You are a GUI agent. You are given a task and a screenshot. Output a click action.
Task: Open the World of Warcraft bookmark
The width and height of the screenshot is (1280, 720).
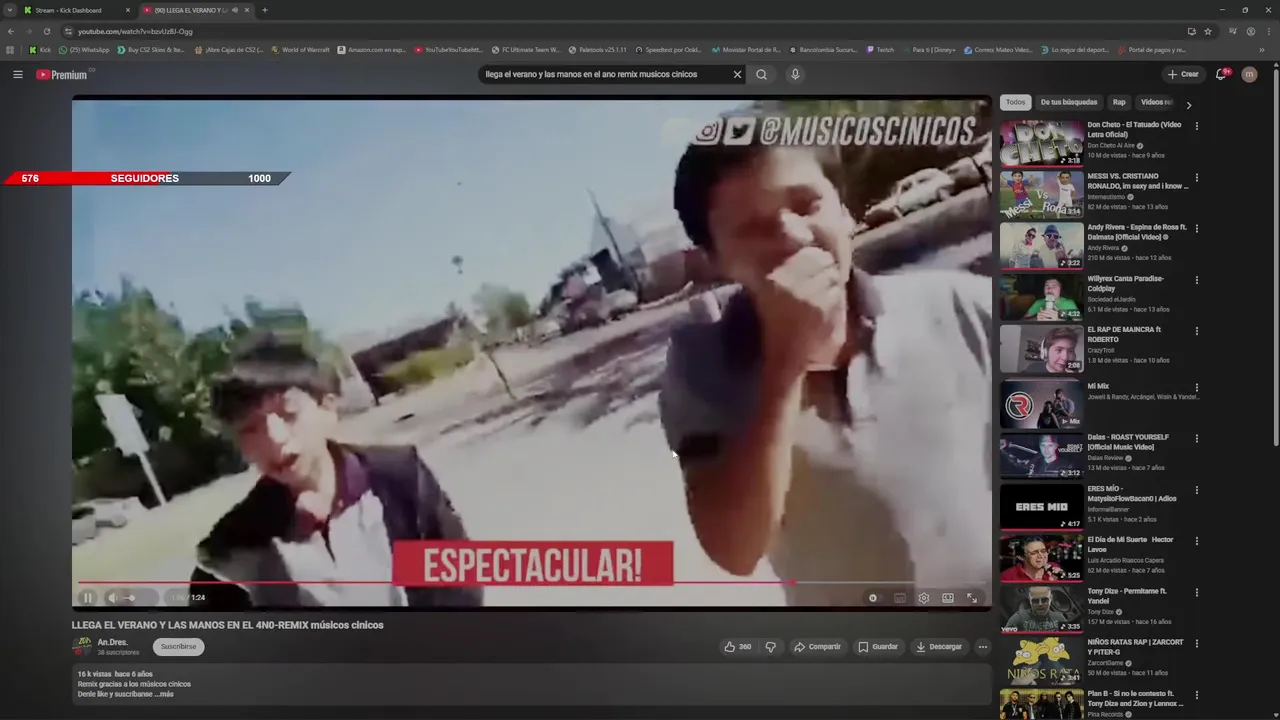click(x=300, y=49)
